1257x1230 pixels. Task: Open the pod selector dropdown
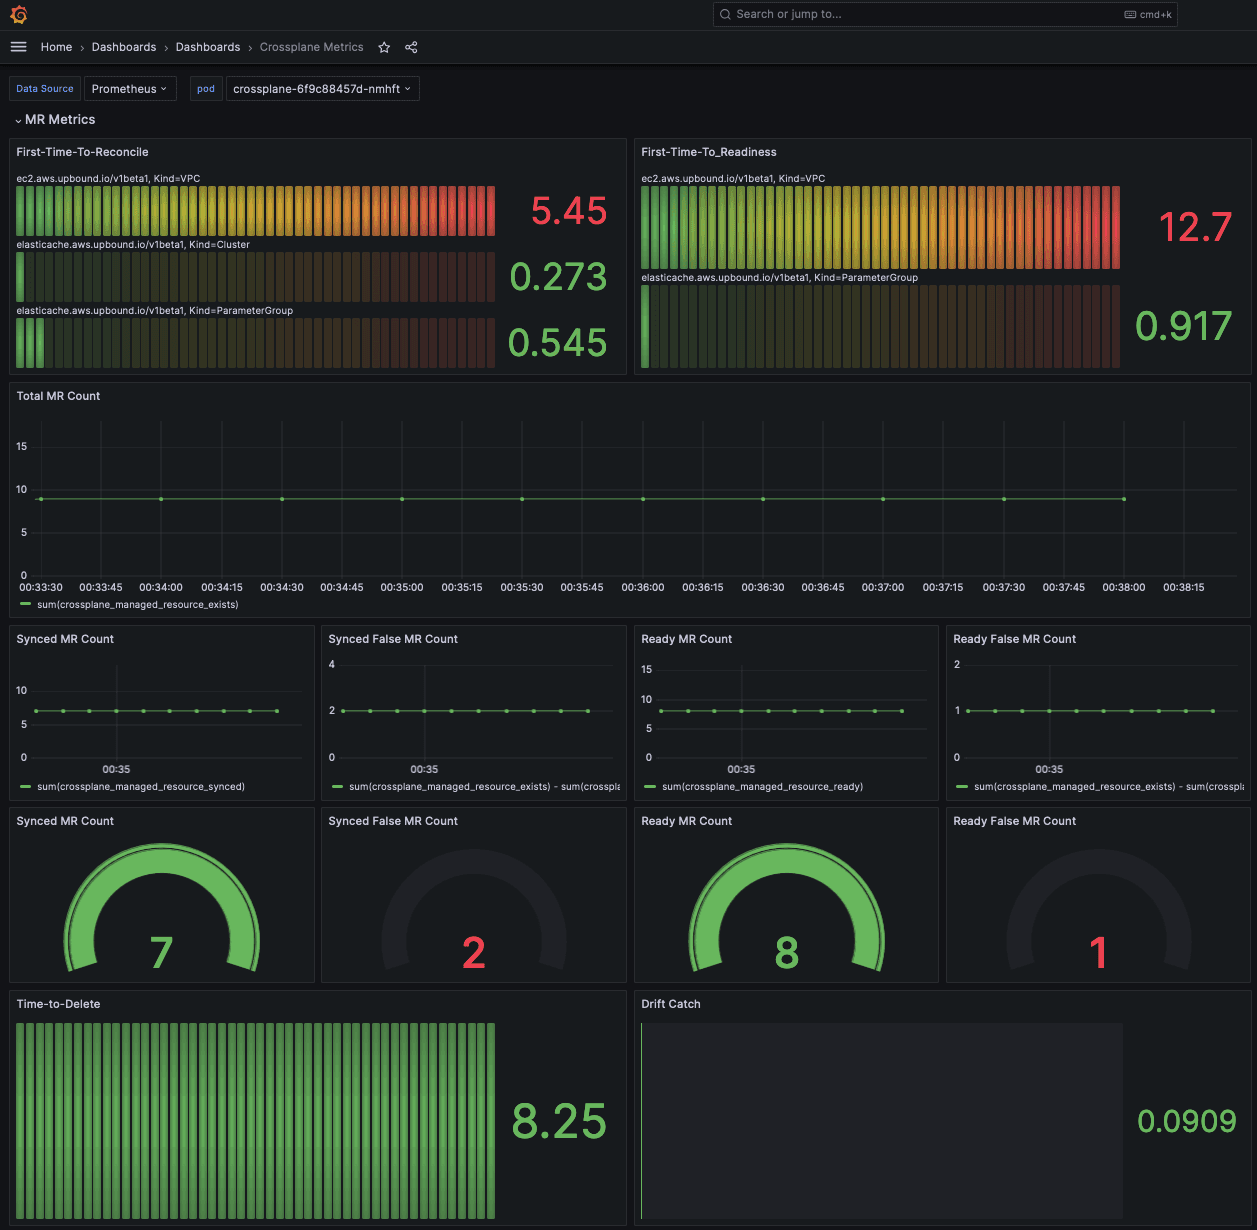[x=322, y=89]
